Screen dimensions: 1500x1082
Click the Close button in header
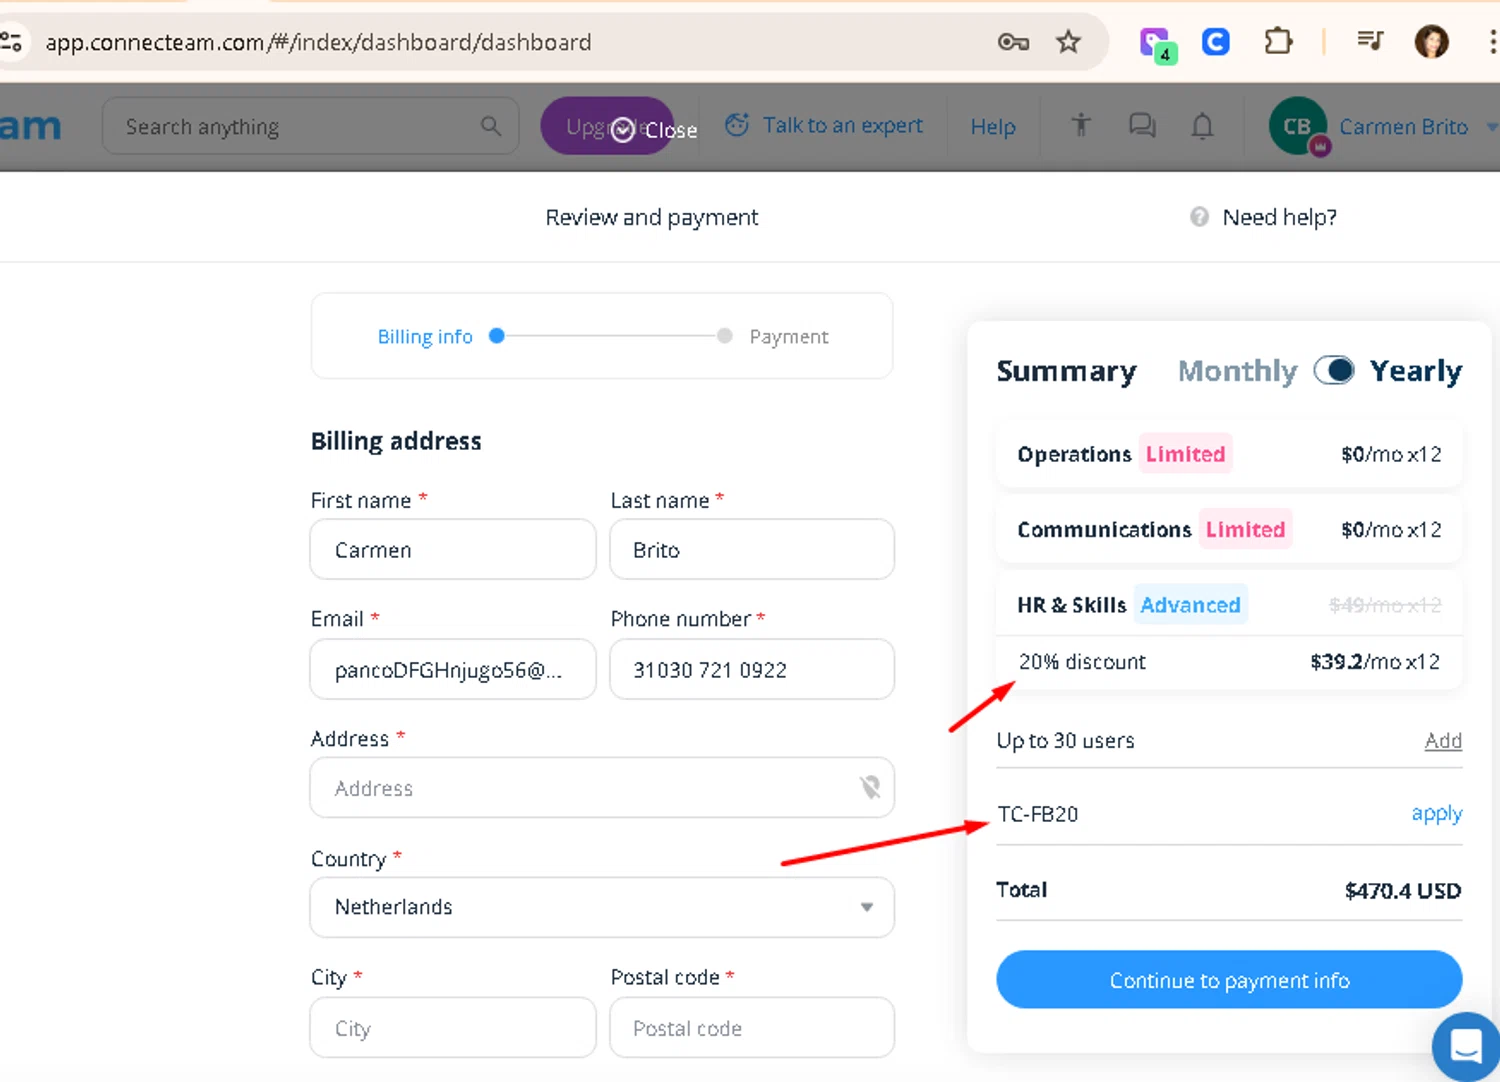(x=654, y=130)
